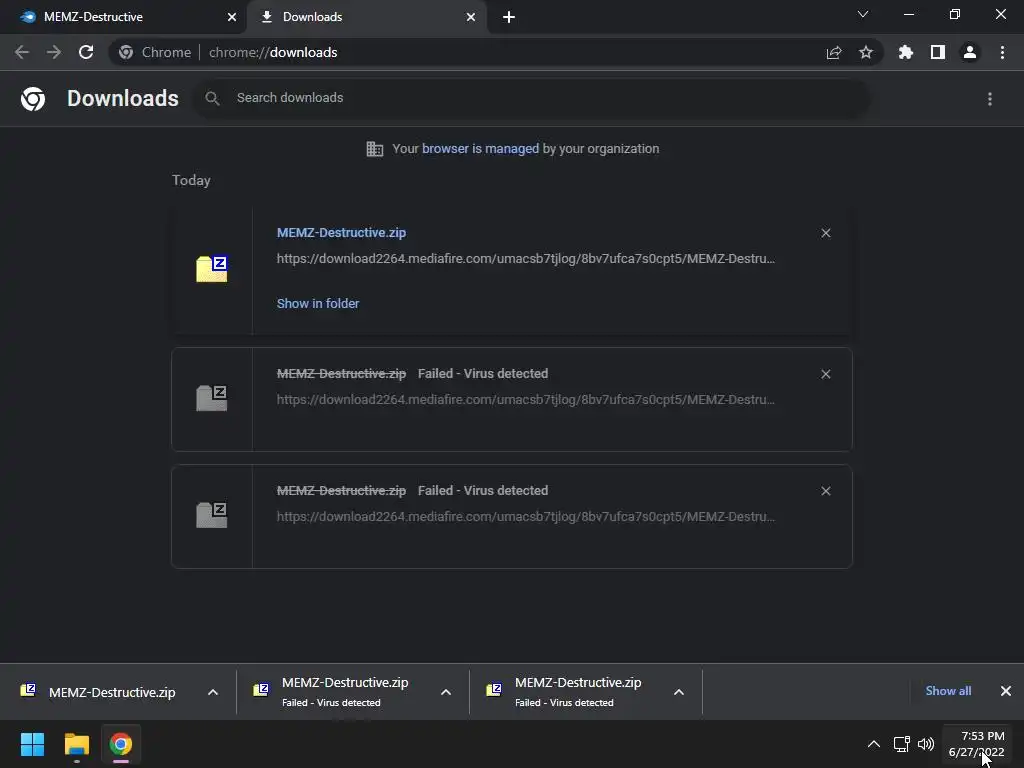Expand options for completed shelf download
Viewport: 1024px width, 768px height.
click(x=213, y=692)
